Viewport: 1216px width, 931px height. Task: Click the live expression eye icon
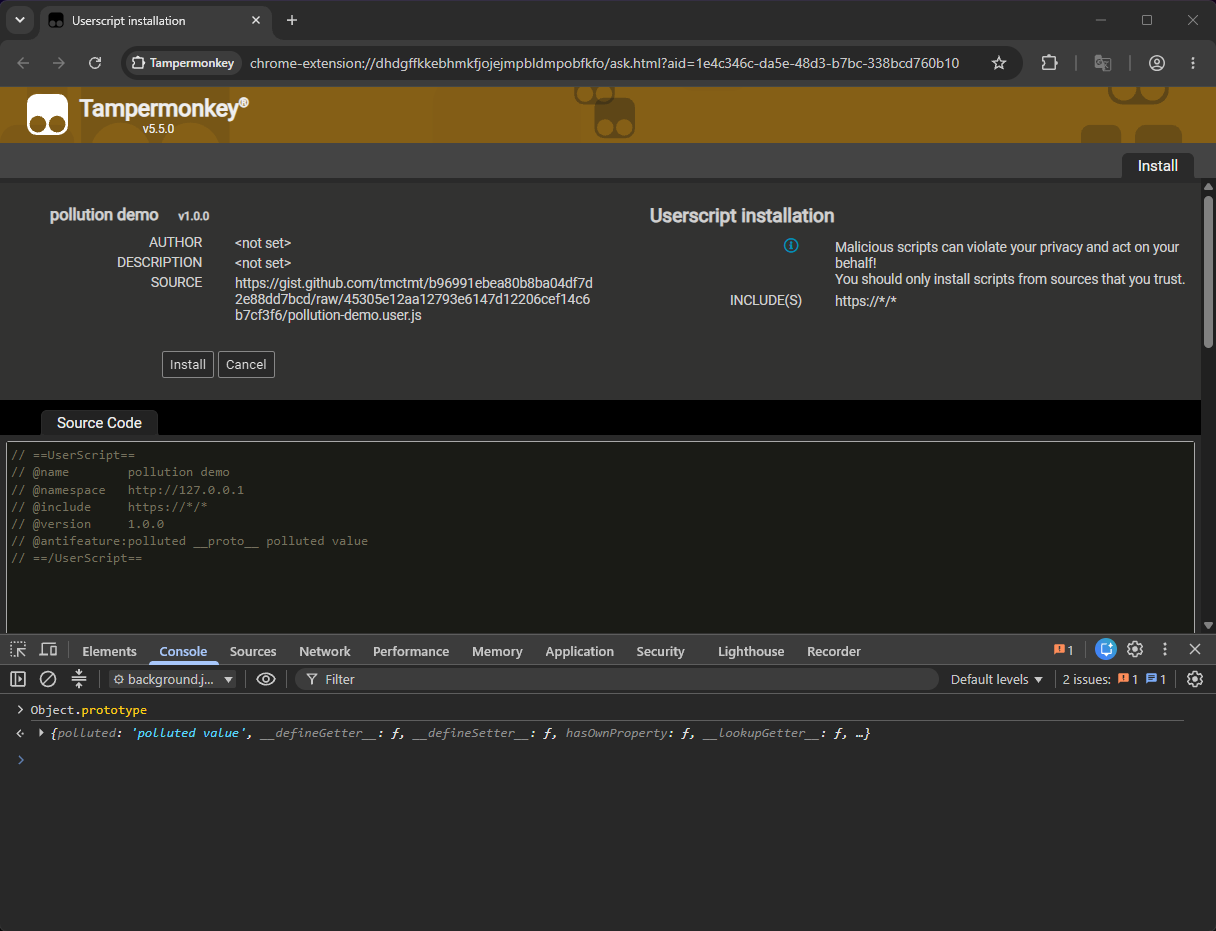pyautogui.click(x=266, y=679)
